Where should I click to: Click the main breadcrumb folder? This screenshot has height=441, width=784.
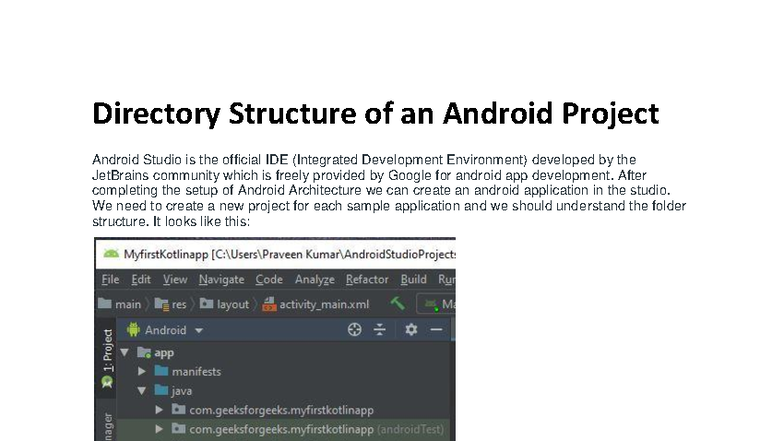click(120, 304)
